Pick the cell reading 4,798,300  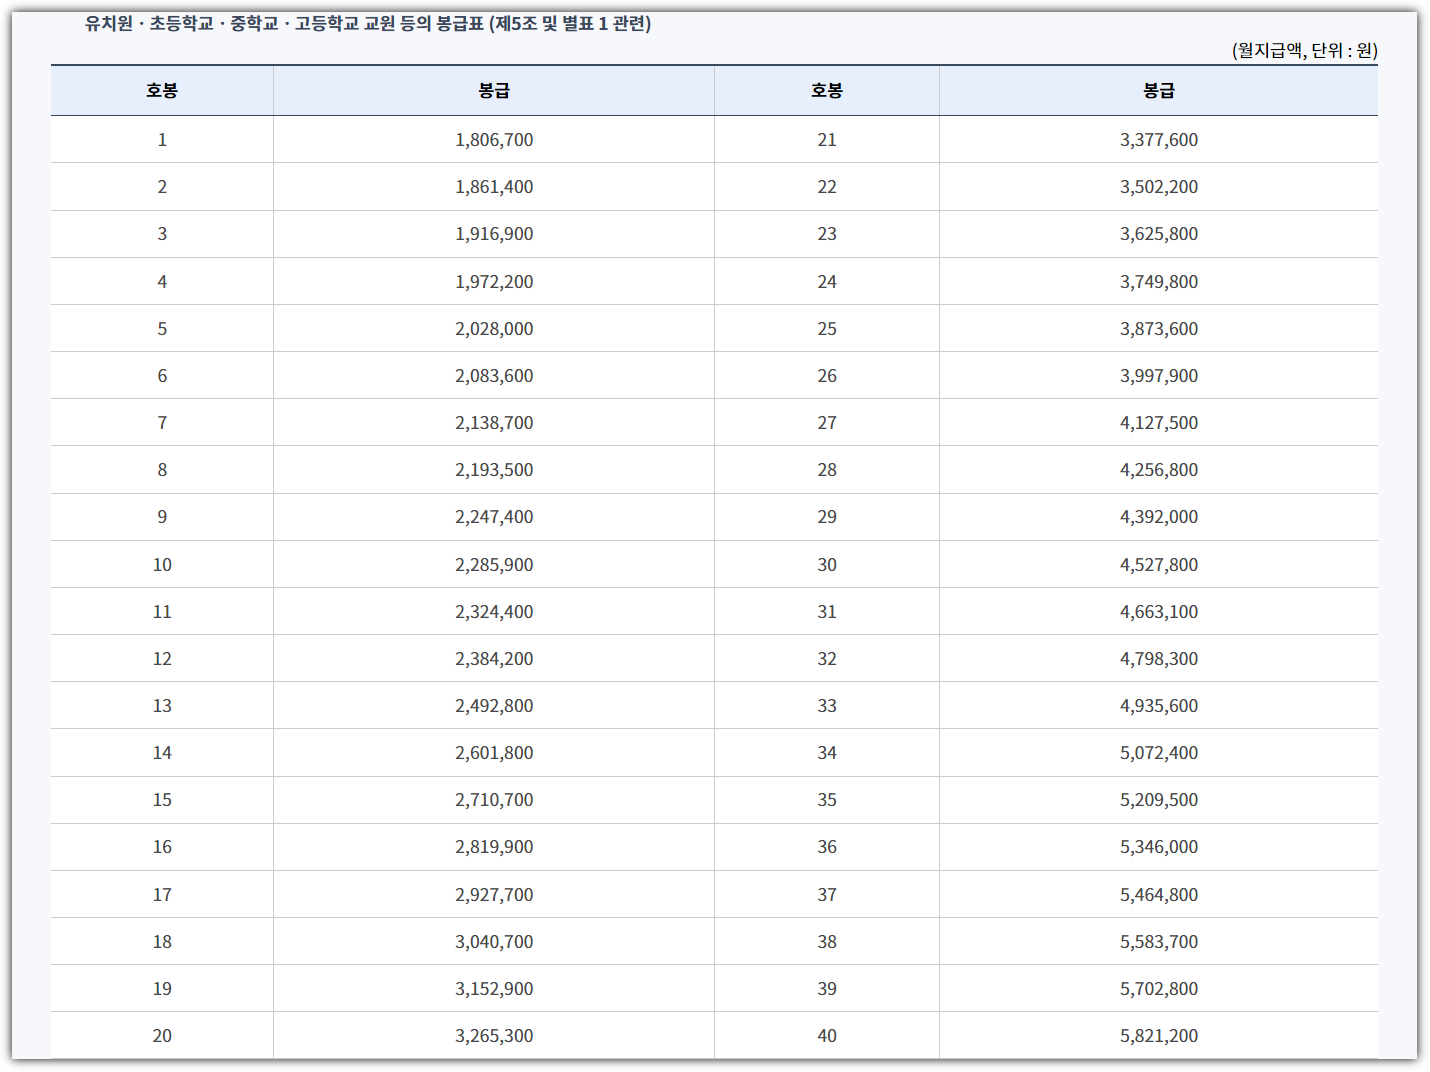pyautogui.click(x=1159, y=659)
